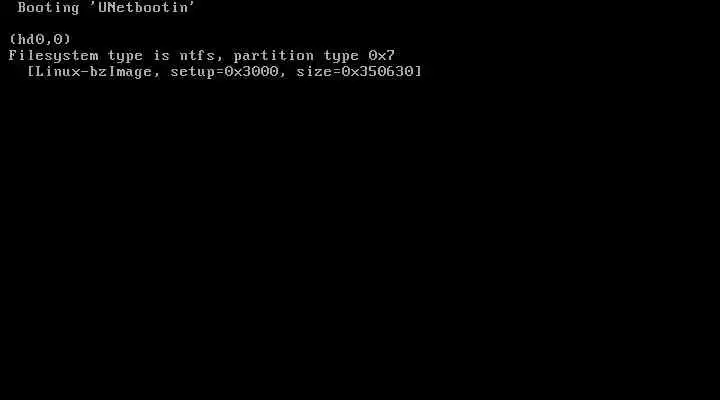Click the word 'size' in kernel line
This screenshot has height=400, width=720.
314,71
